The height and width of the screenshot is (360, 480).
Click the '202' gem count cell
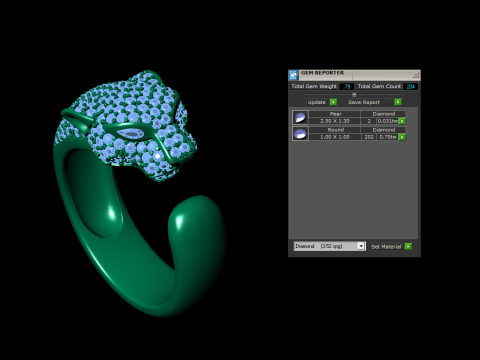pyautogui.click(x=369, y=137)
